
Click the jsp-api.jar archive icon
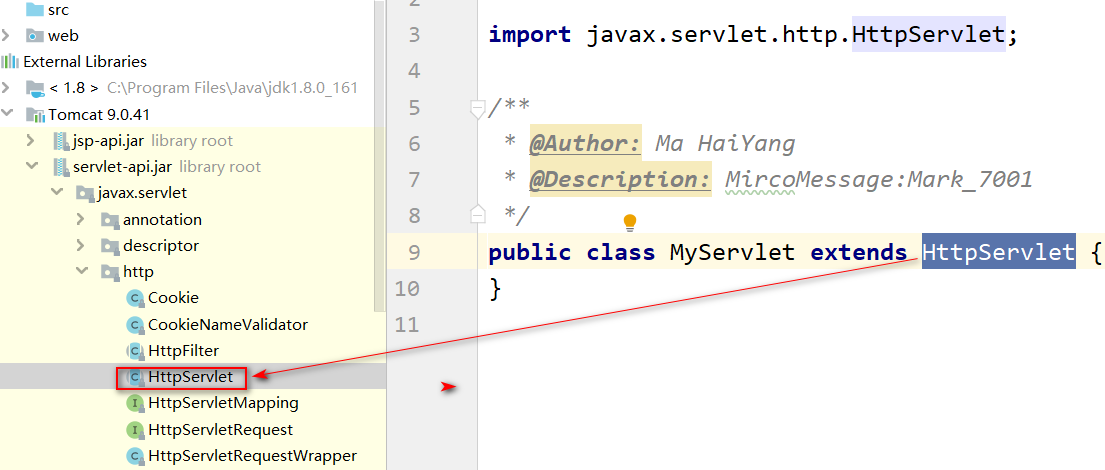click(x=61, y=141)
